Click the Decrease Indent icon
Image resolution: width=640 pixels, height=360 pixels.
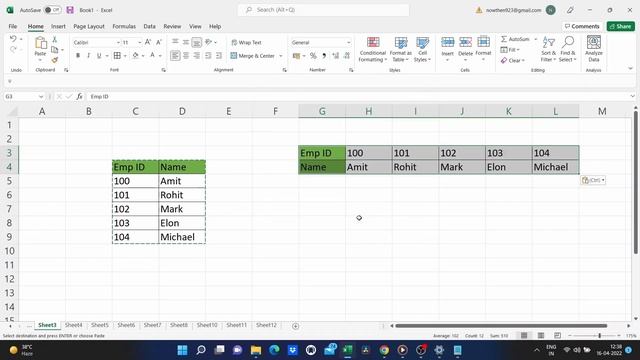[208, 56]
